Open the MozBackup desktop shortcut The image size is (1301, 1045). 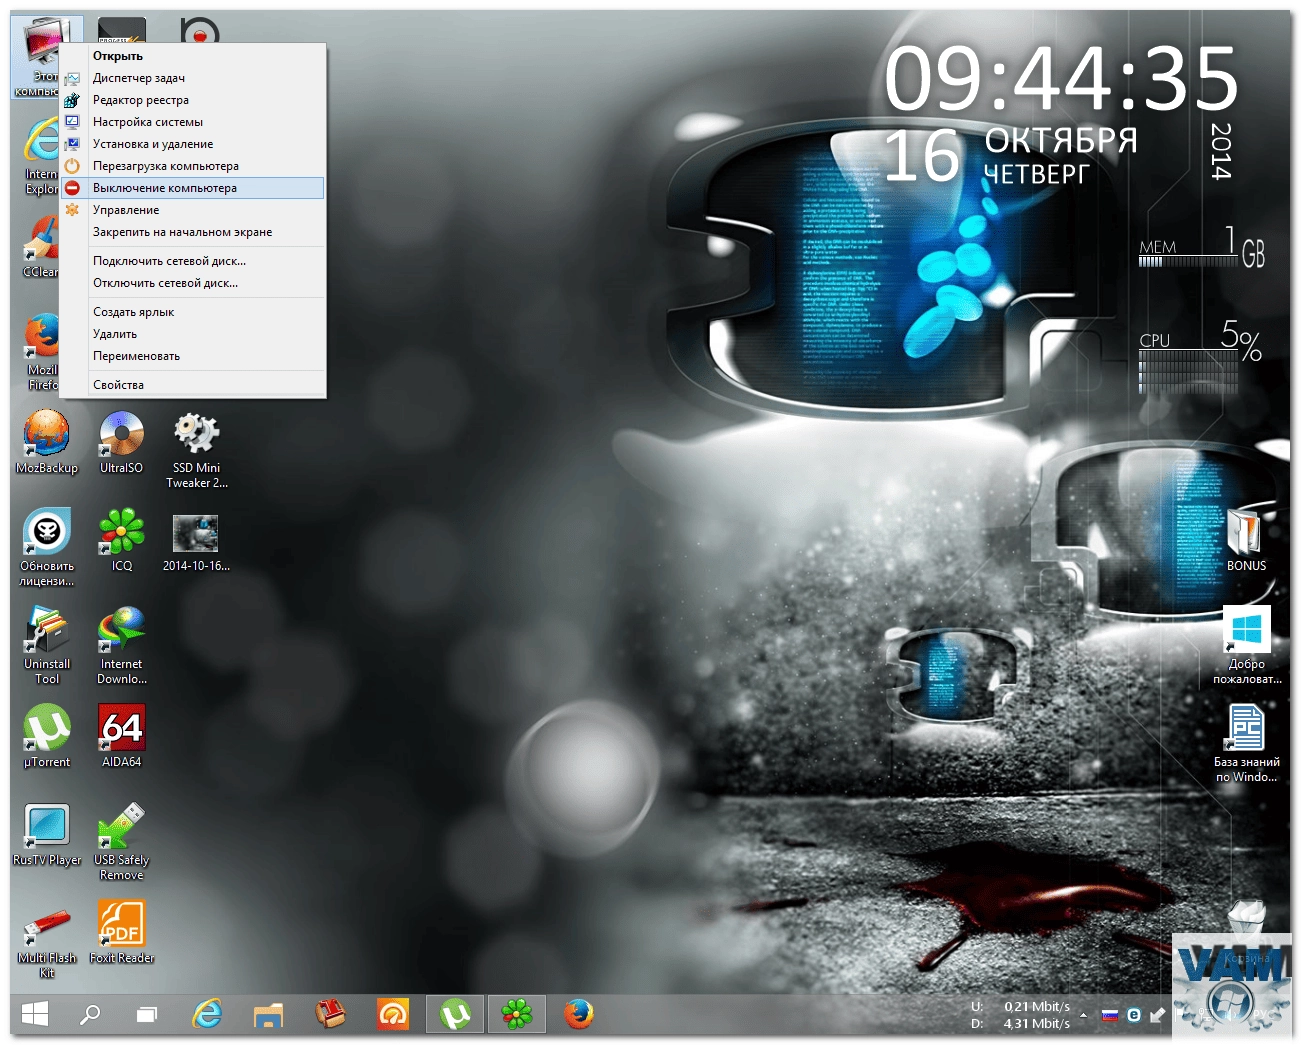[47, 441]
